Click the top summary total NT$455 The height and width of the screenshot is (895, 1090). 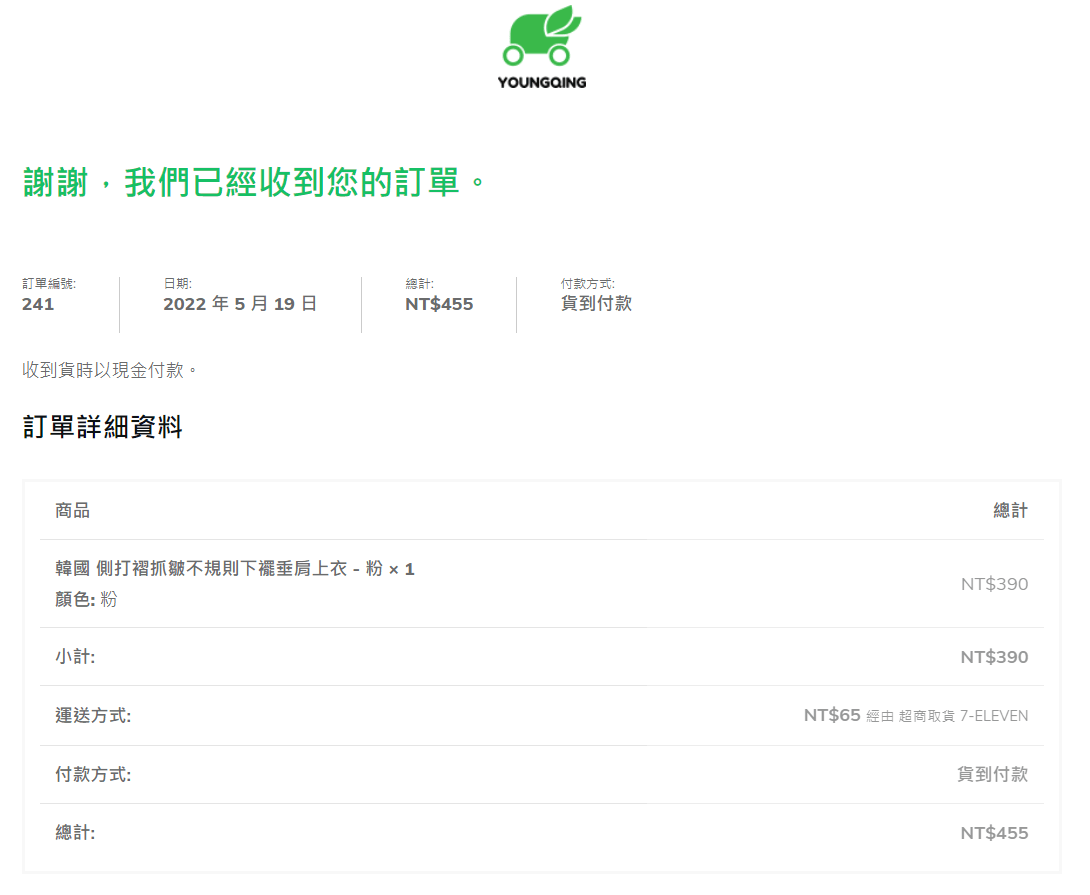[439, 305]
